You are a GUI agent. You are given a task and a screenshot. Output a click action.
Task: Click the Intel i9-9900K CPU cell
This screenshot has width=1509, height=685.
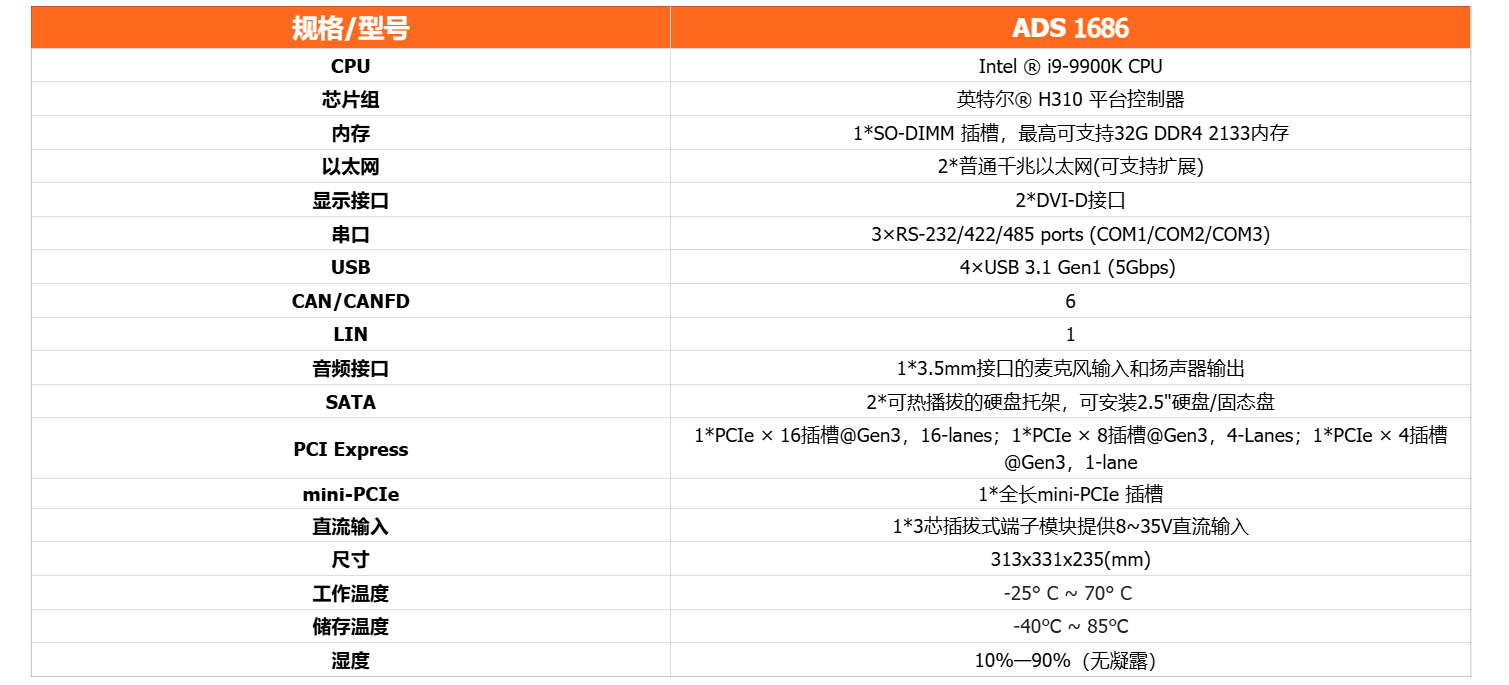click(x=1070, y=66)
